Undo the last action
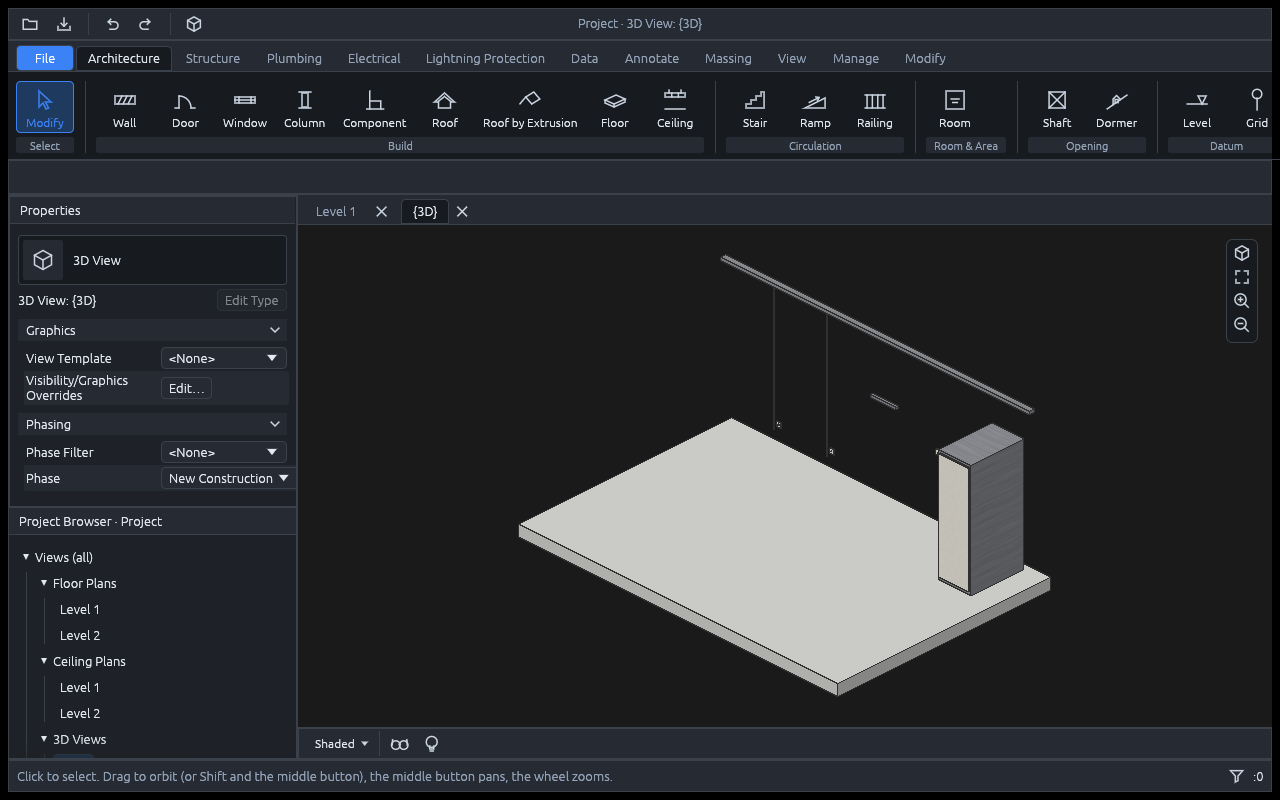This screenshot has height=800, width=1280. 113,24
